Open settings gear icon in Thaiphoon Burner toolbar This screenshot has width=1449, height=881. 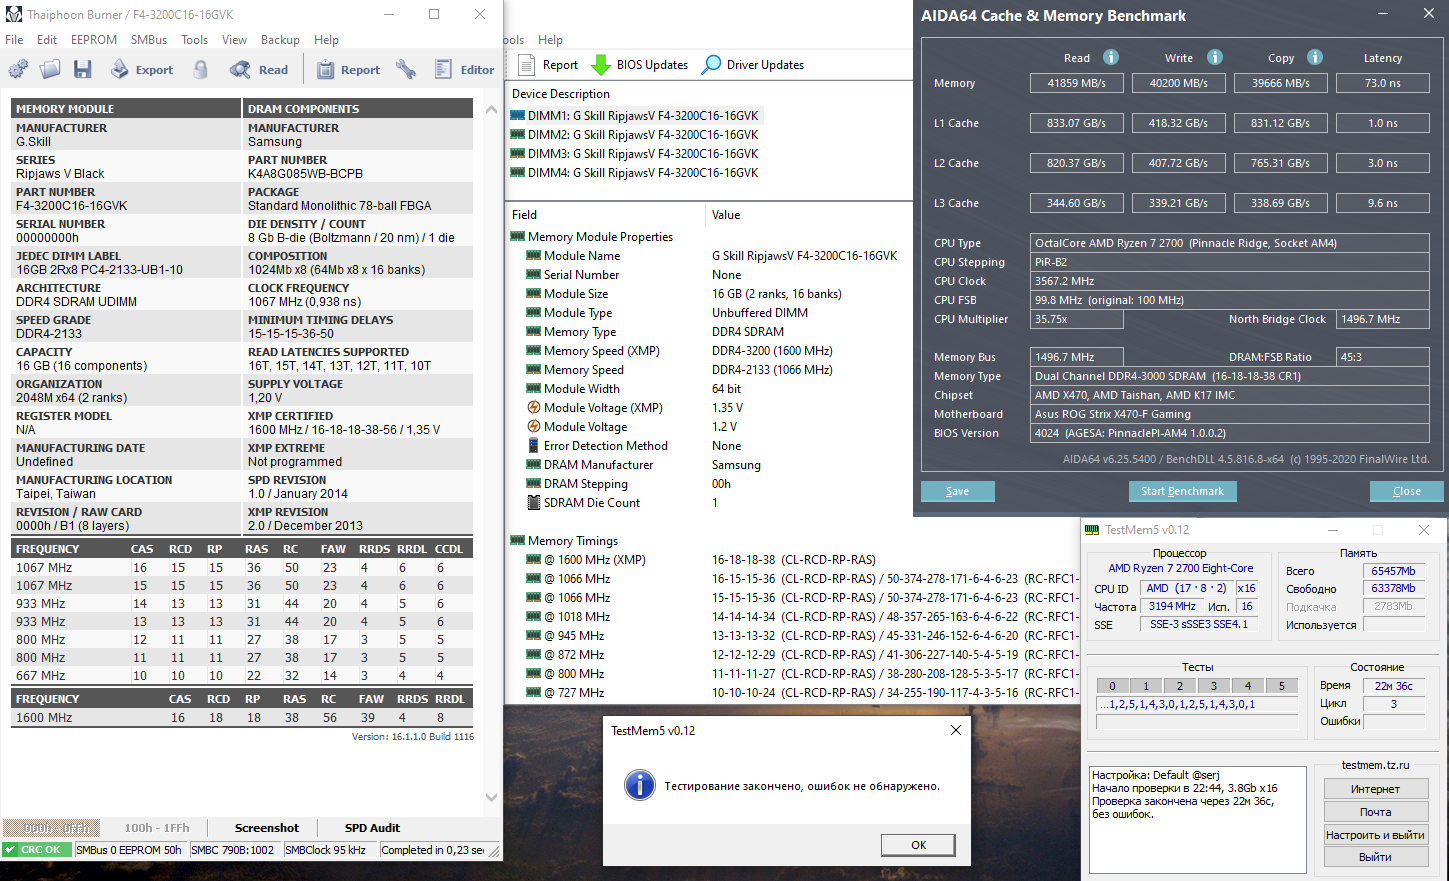coord(18,69)
